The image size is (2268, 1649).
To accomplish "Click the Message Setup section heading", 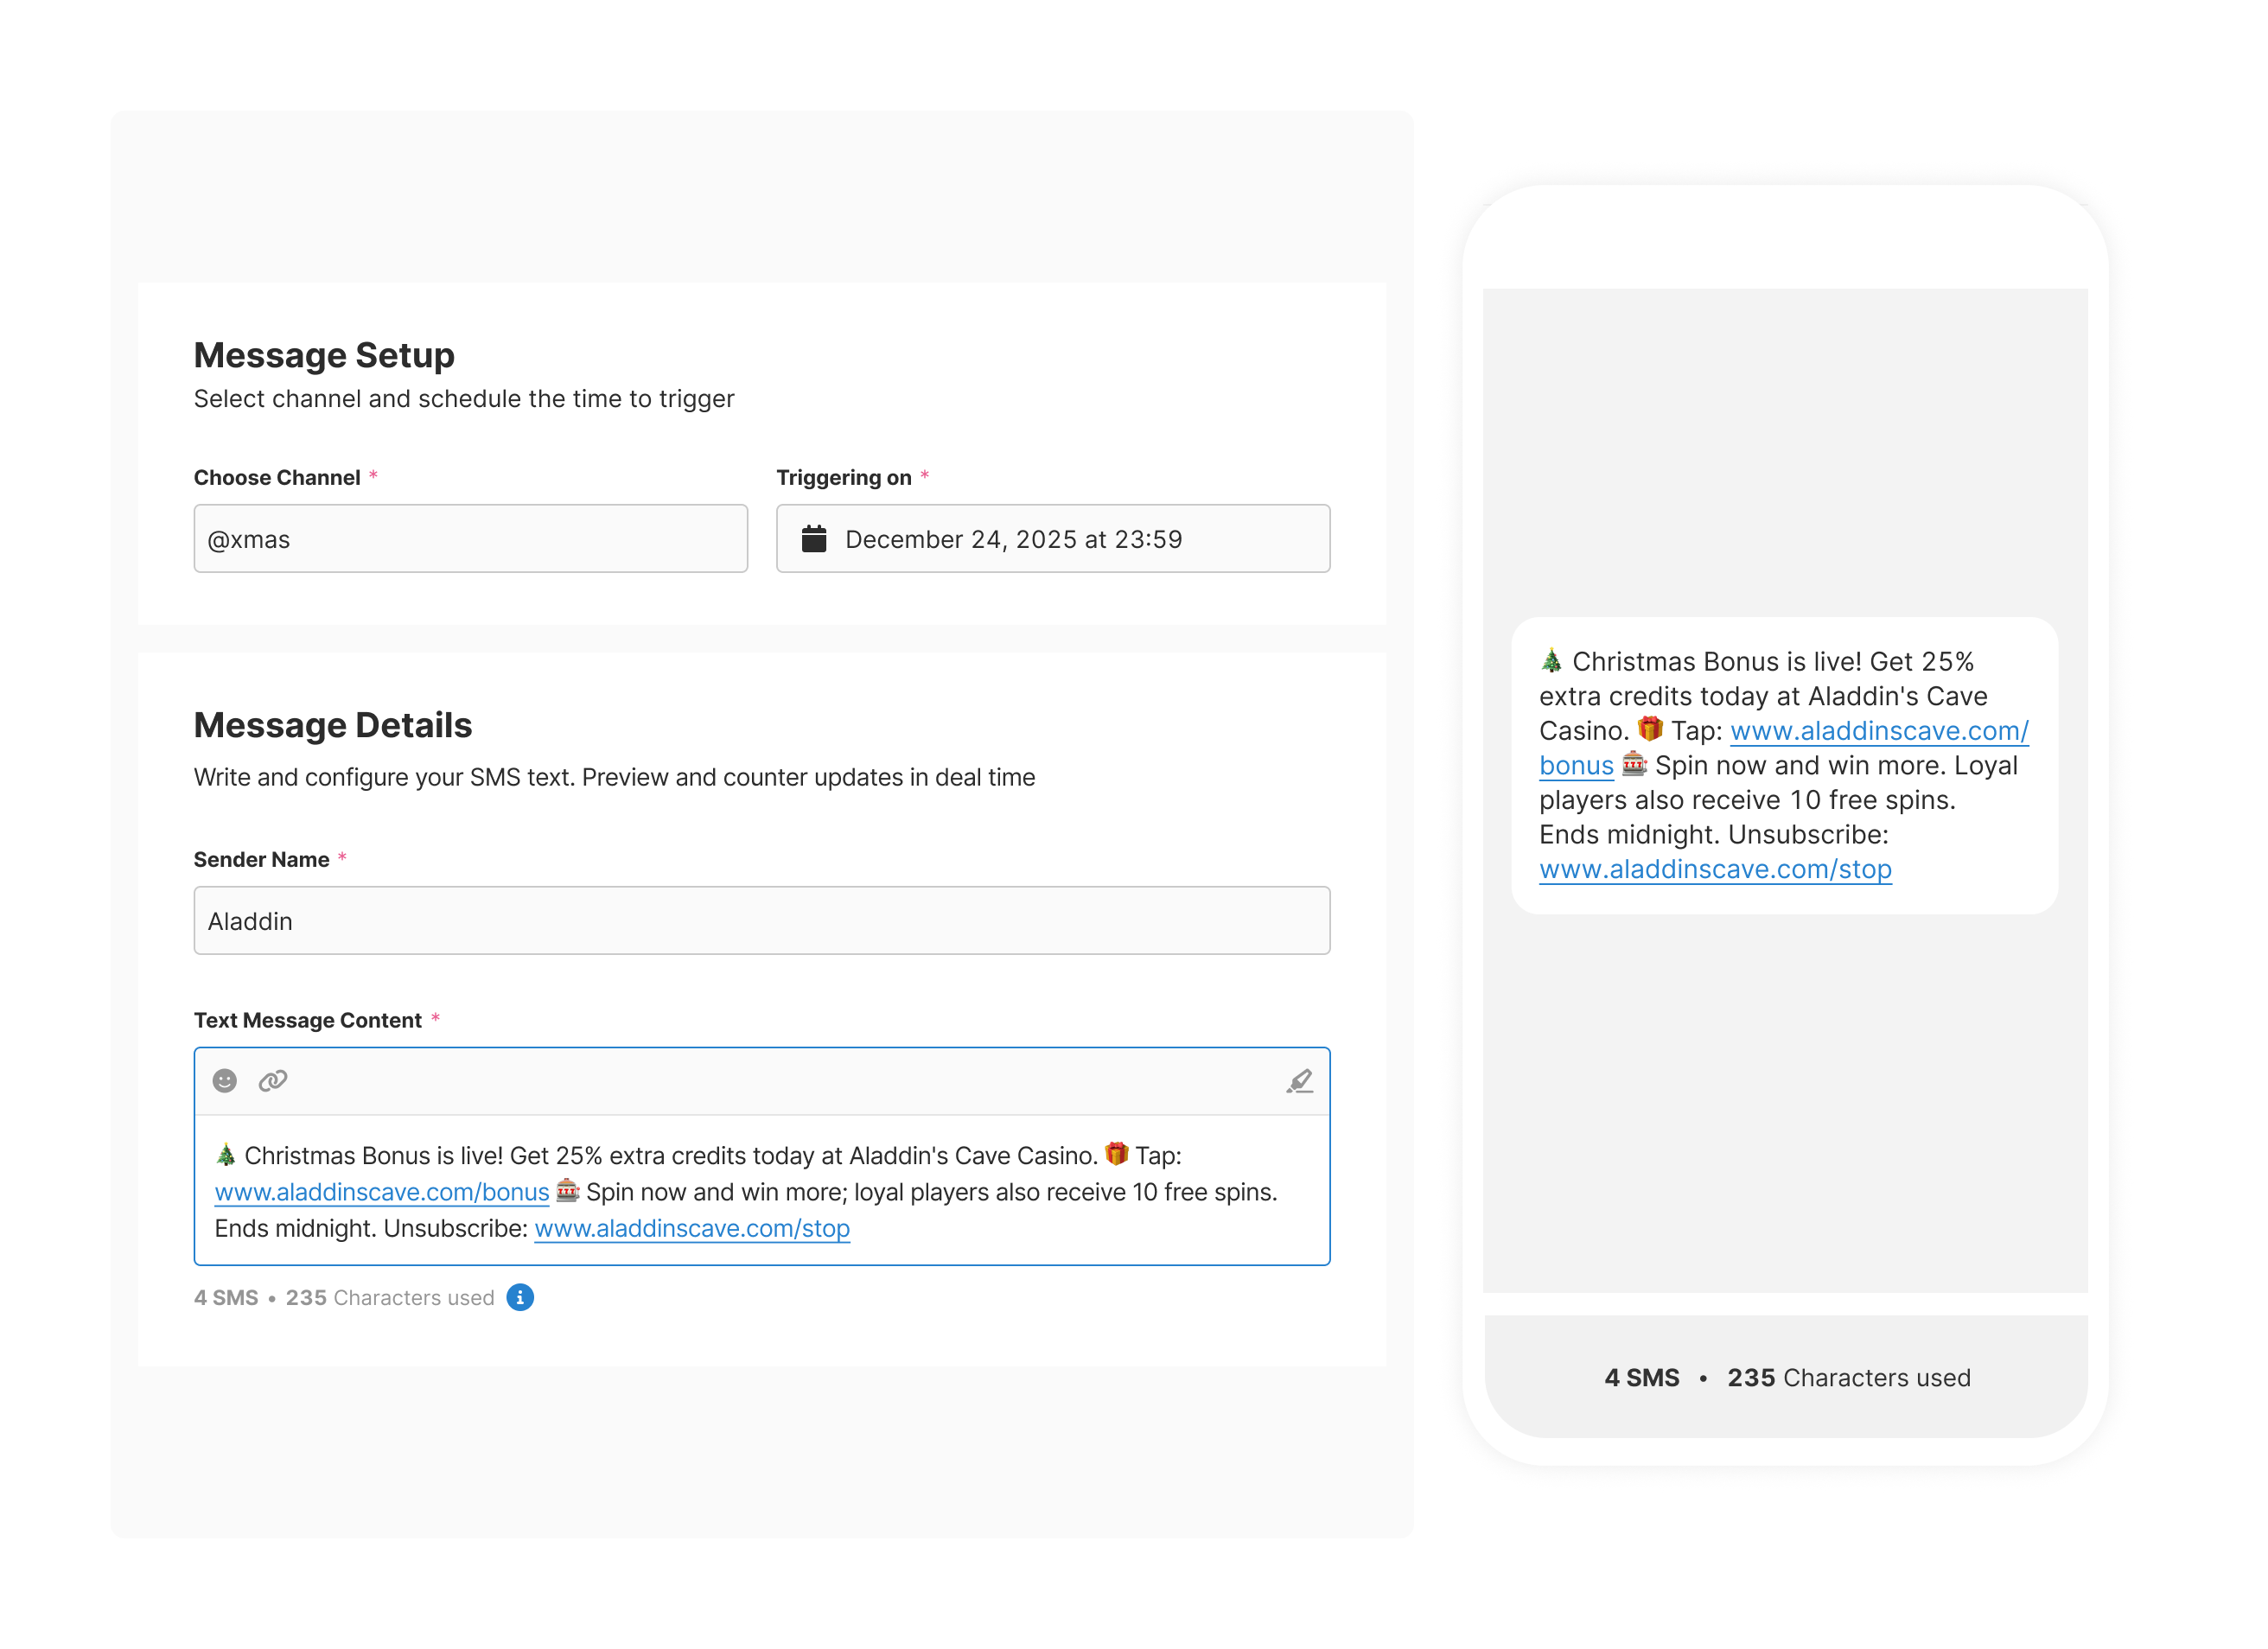I will tap(324, 354).
